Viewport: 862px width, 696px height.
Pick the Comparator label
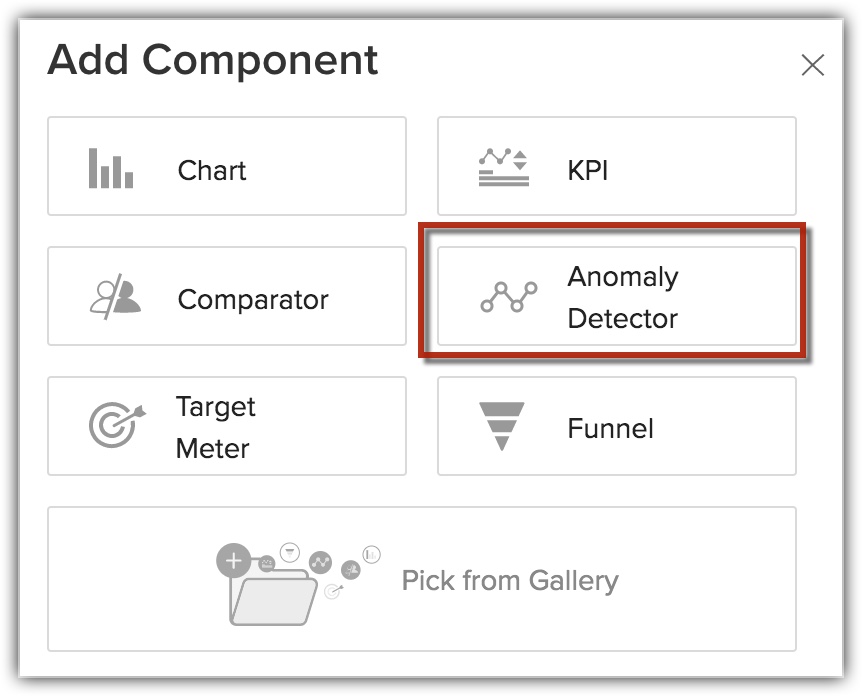point(253,299)
